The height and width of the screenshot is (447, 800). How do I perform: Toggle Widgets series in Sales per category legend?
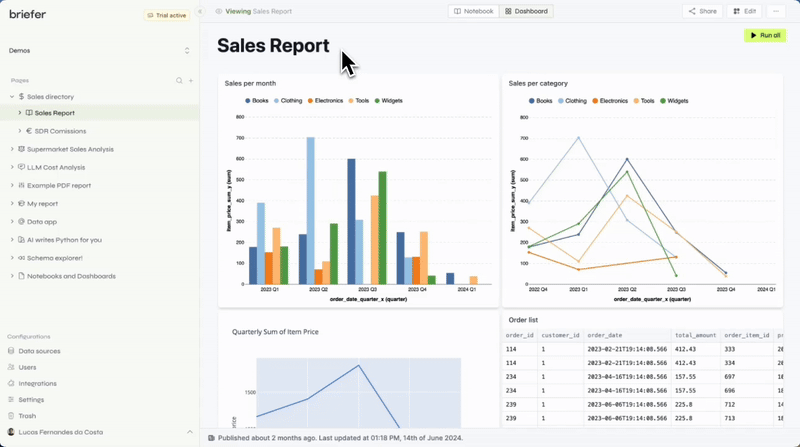coord(674,101)
